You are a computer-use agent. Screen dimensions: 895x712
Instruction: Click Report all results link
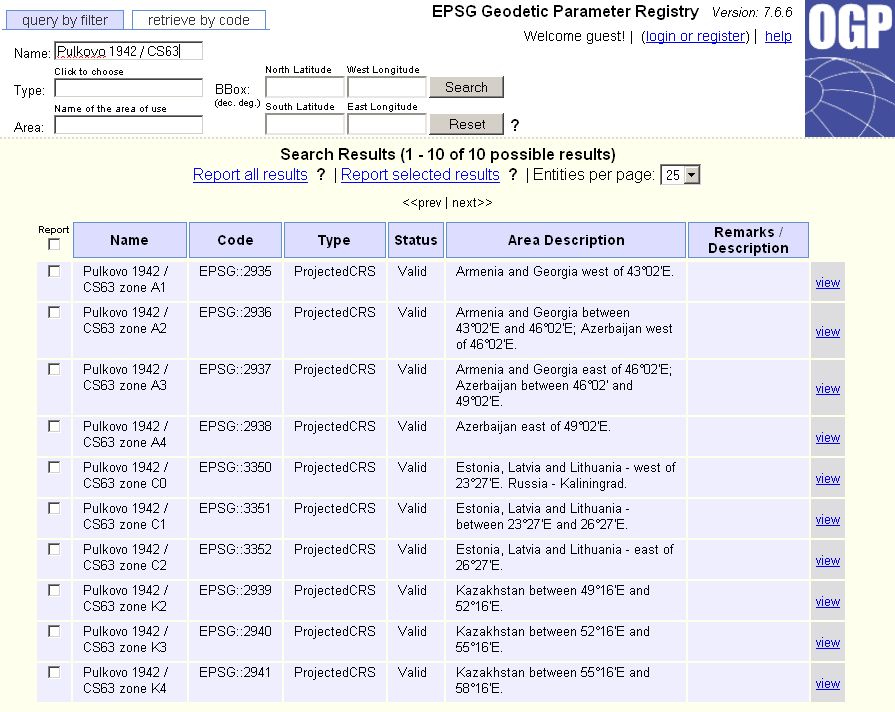(250, 175)
